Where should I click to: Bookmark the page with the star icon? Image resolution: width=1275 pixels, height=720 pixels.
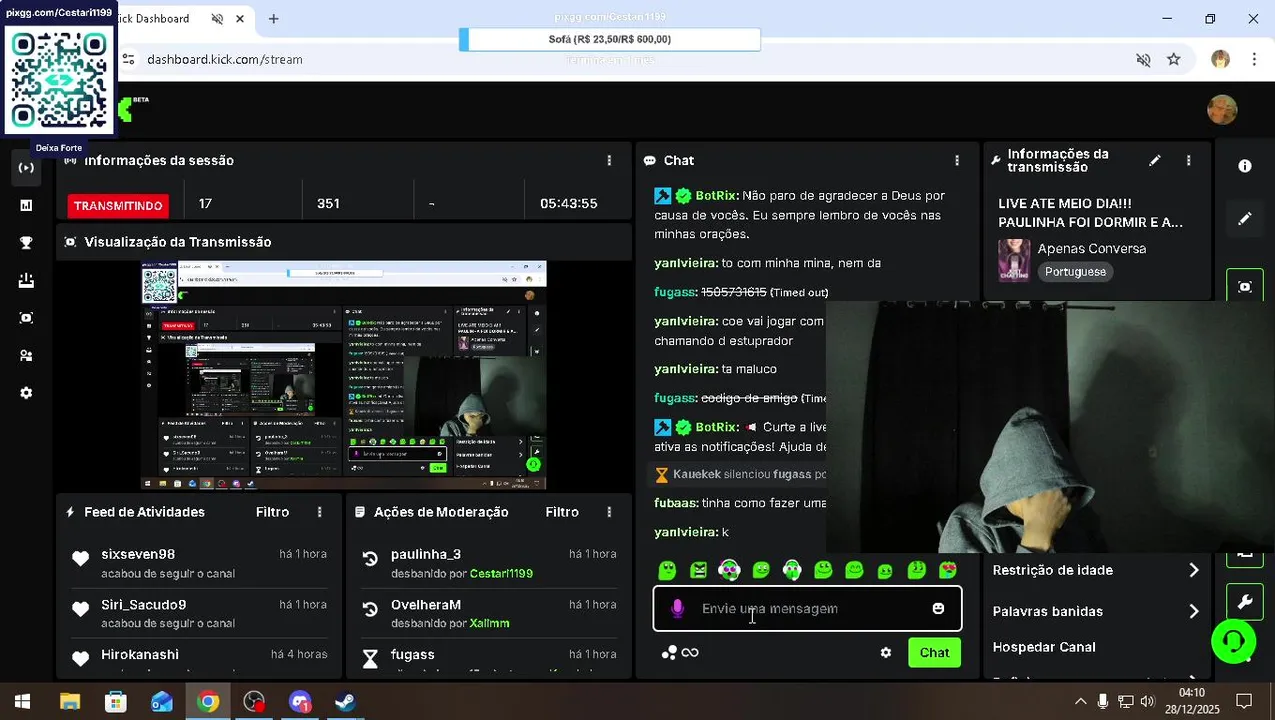pos(1174,60)
